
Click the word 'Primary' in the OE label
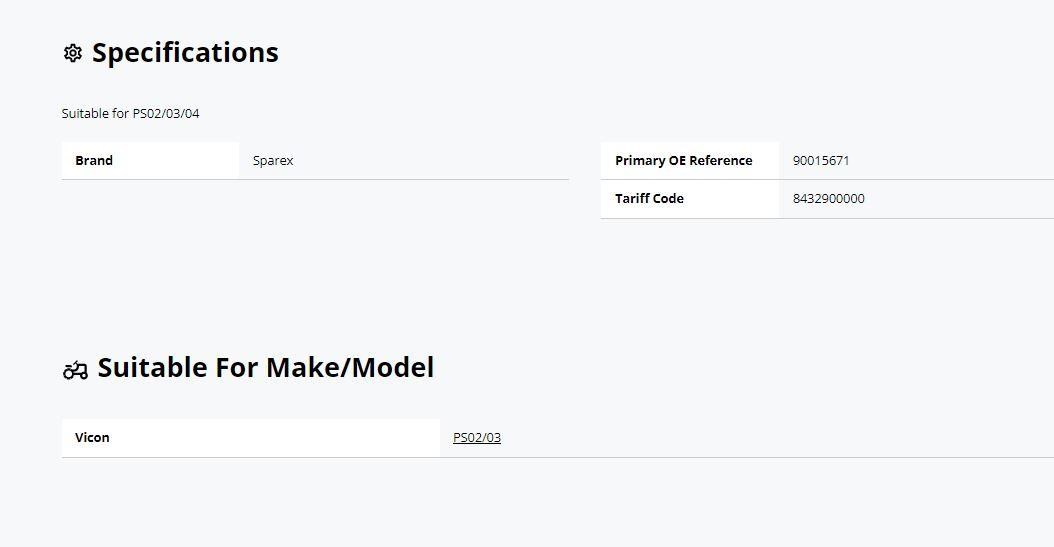coord(640,161)
